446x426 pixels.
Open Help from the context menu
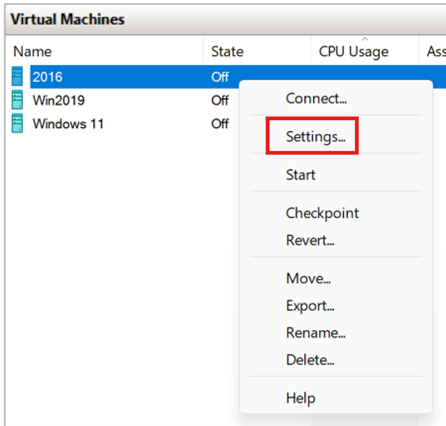(x=301, y=398)
